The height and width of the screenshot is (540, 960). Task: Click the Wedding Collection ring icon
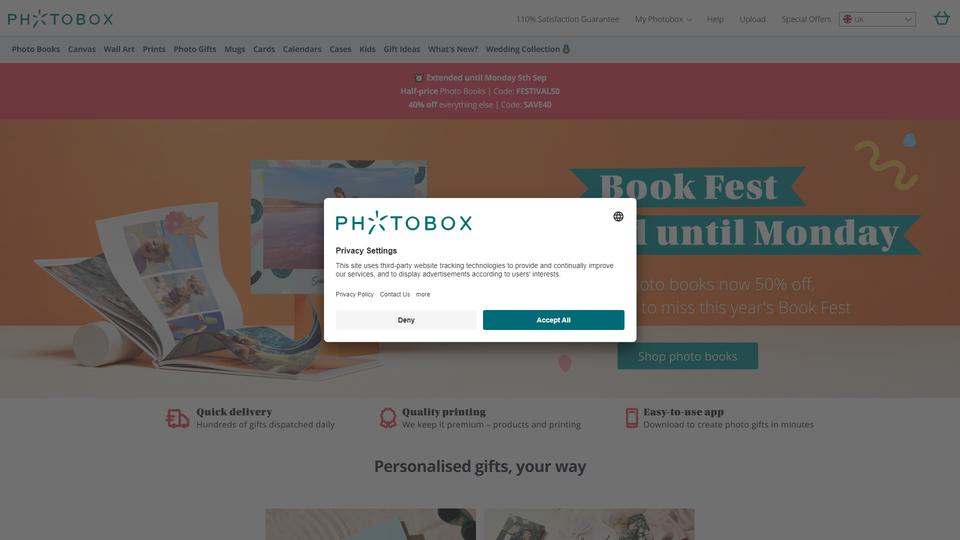click(x=566, y=49)
